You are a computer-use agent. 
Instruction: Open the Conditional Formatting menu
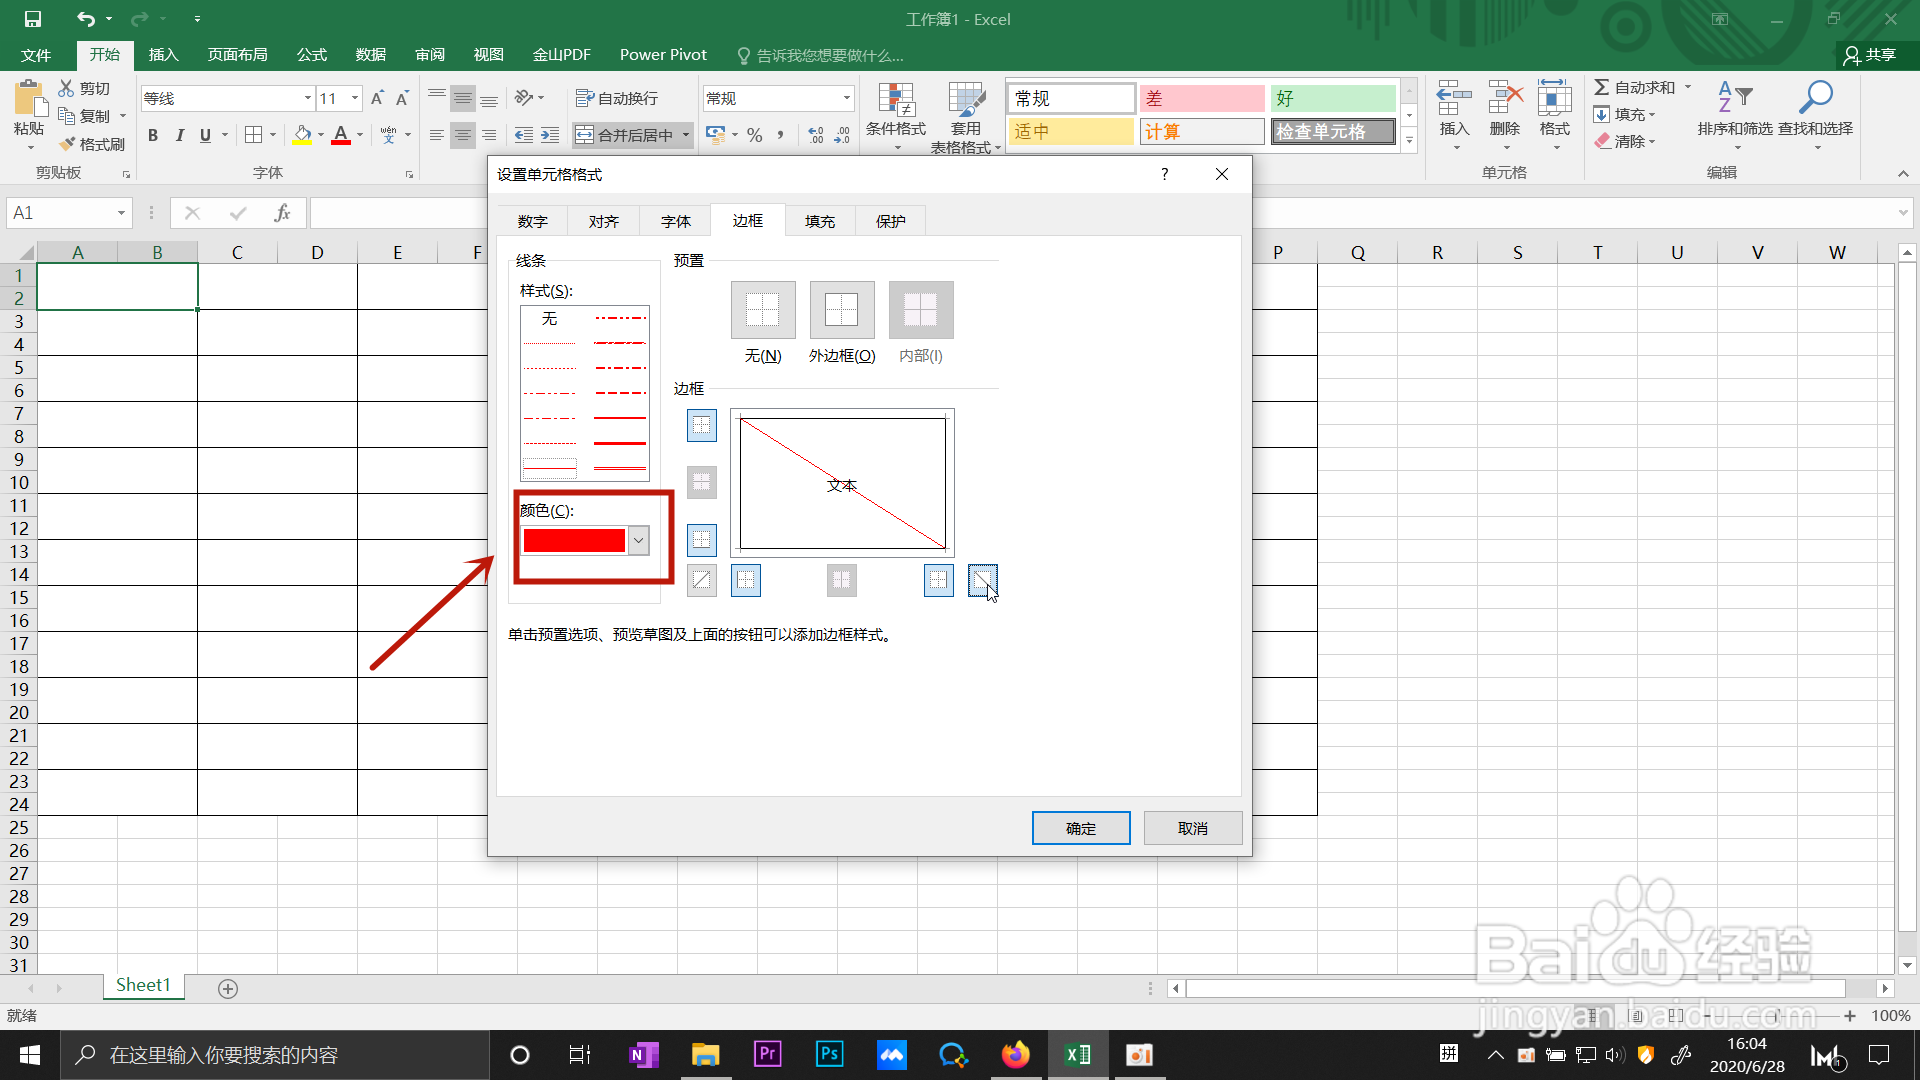[896, 115]
